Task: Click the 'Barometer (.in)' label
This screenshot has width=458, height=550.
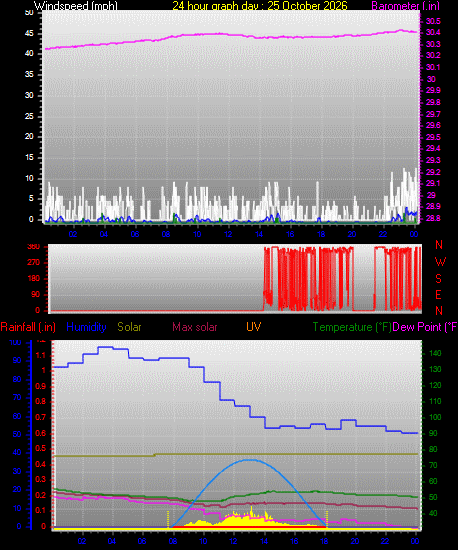Action: click(x=405, y=6)
